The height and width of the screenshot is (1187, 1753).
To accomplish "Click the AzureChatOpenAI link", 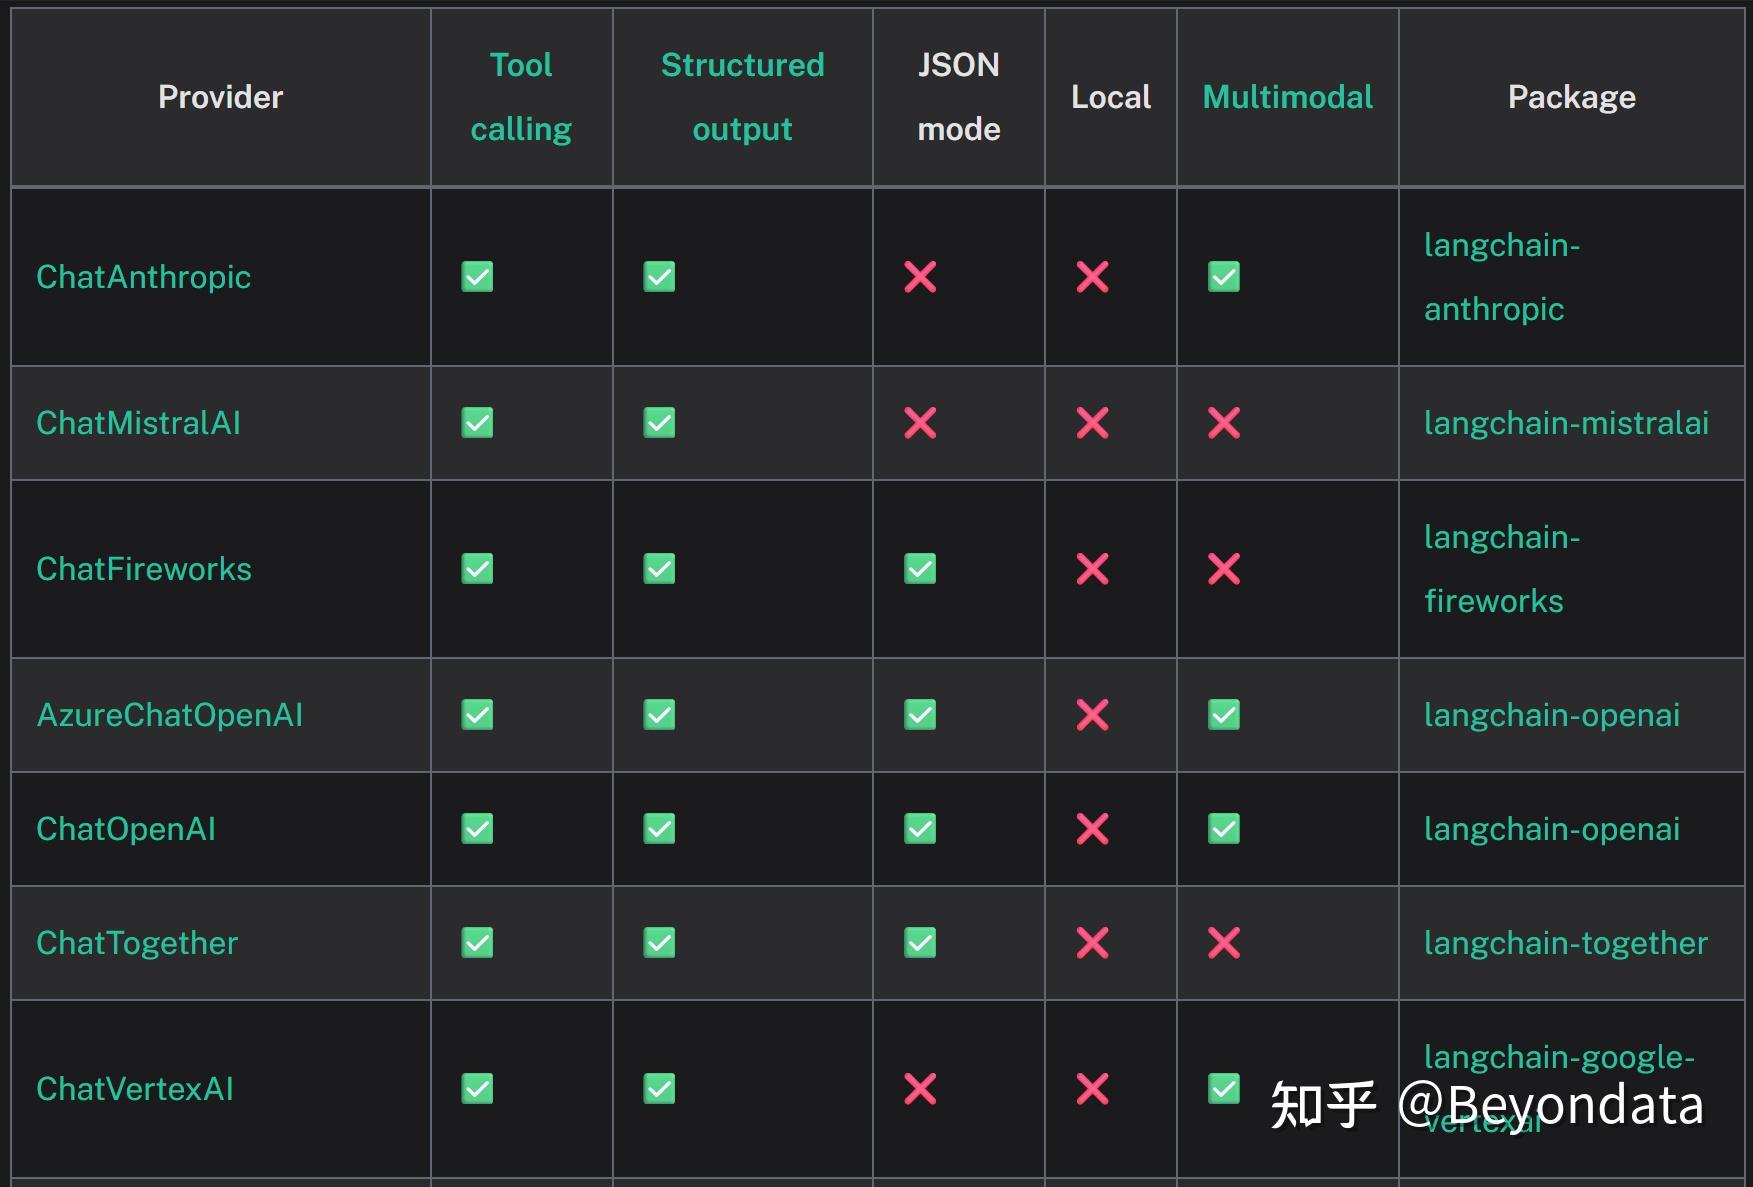I will click(169, 715).
